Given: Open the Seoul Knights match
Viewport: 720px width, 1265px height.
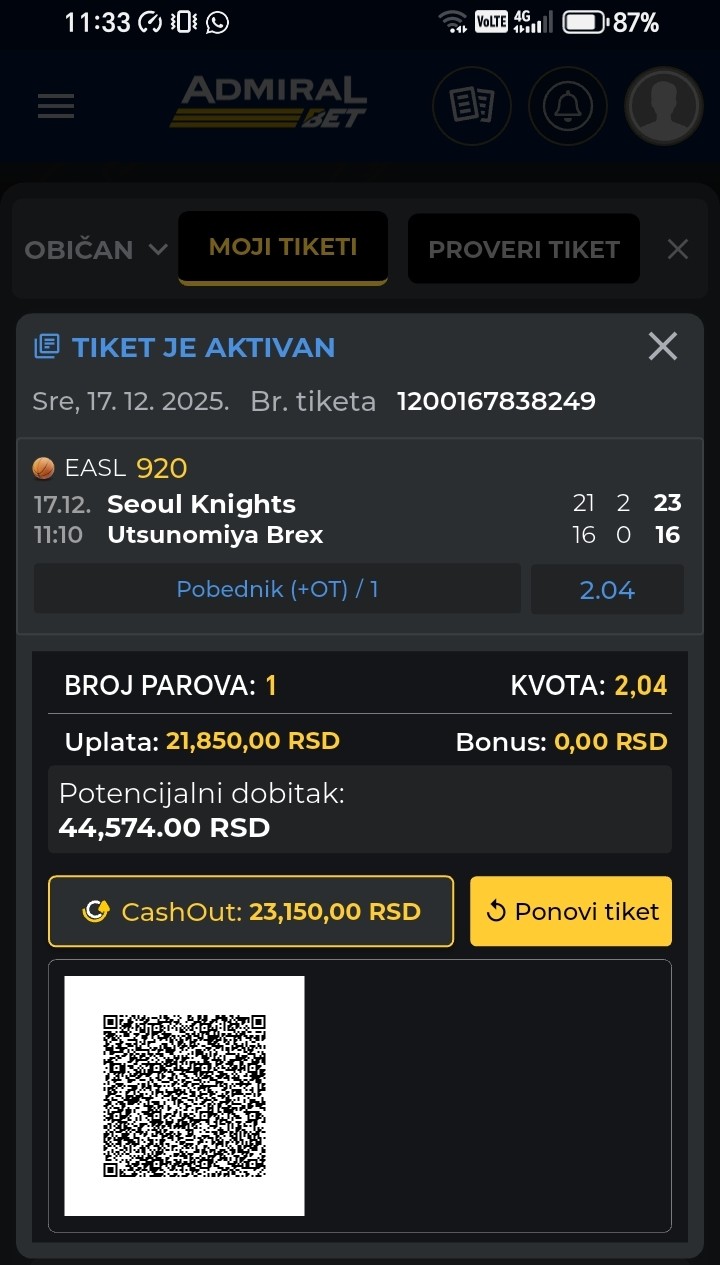Looking at the screenshot, I should pyautogui.click(x=201, y=504).
